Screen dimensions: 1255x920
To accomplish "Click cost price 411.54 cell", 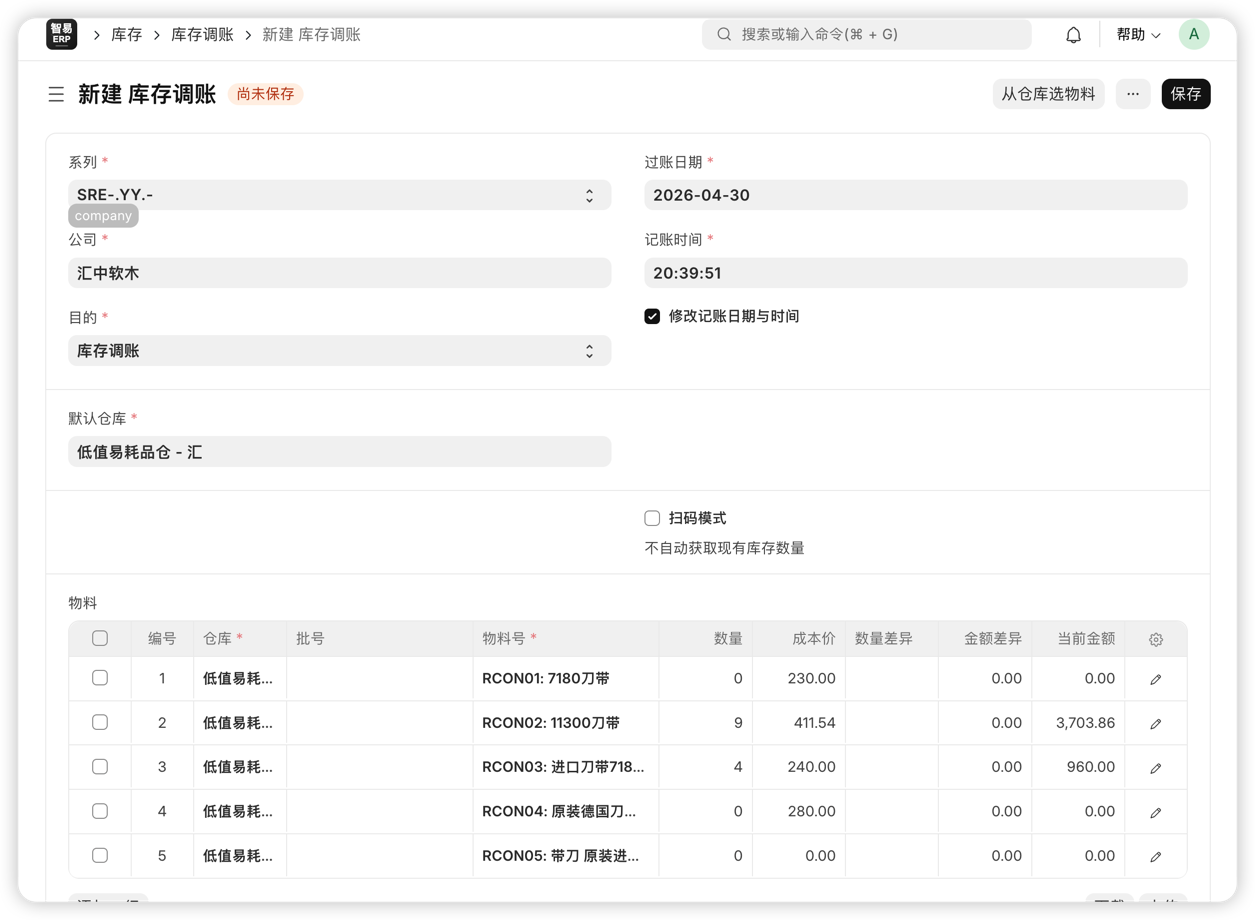I will click(798, 722).
